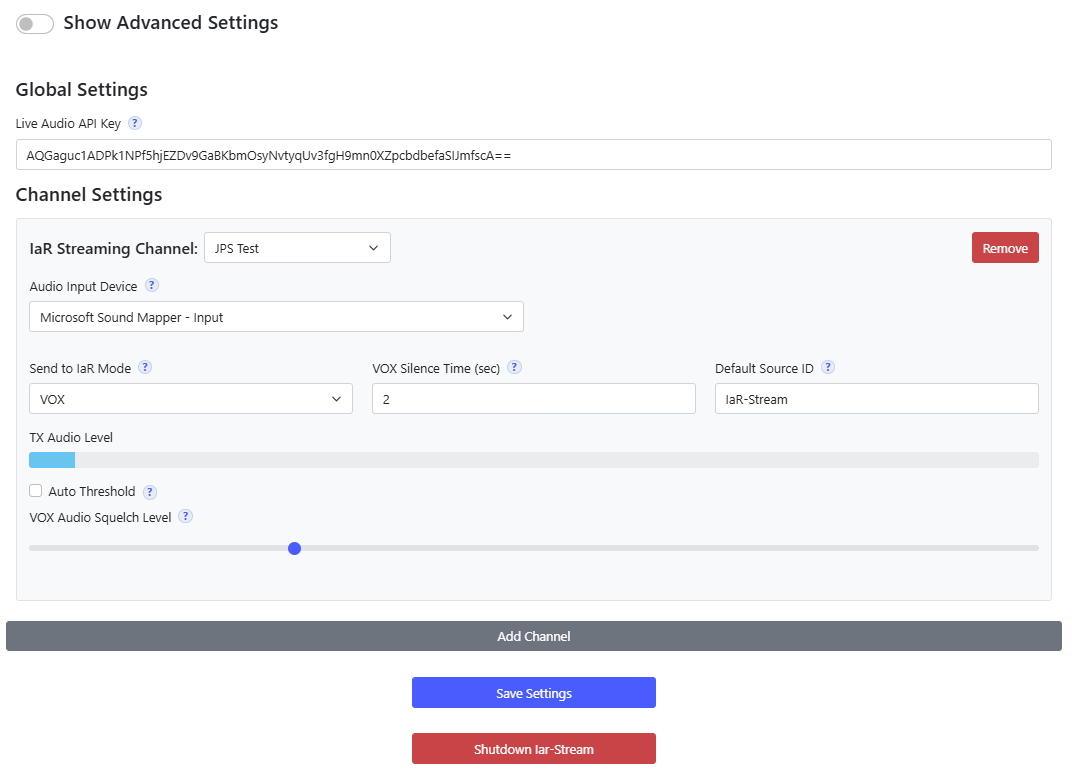Open help for VOX Audio Squelch Level
The image size is (1072, 771).
(x=185, y=517)
